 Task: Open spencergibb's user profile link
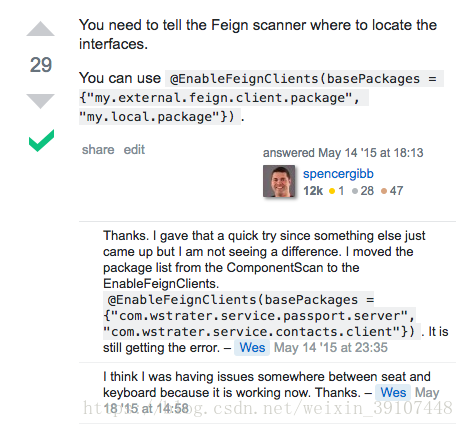(338, 174)
